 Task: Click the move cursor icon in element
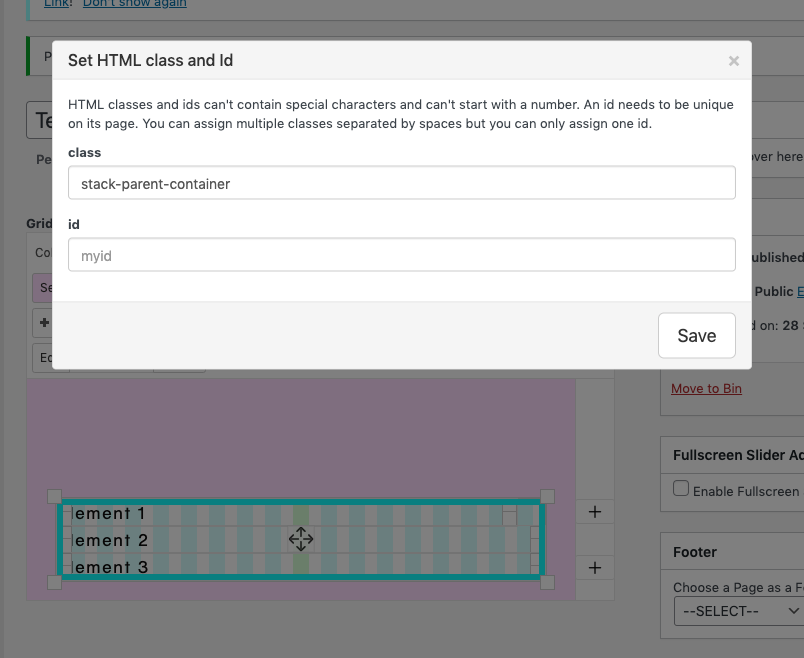[300, 540]
